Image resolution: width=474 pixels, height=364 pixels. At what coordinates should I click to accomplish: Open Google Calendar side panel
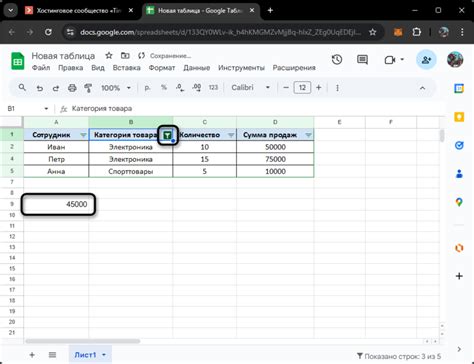coord(459,88)
